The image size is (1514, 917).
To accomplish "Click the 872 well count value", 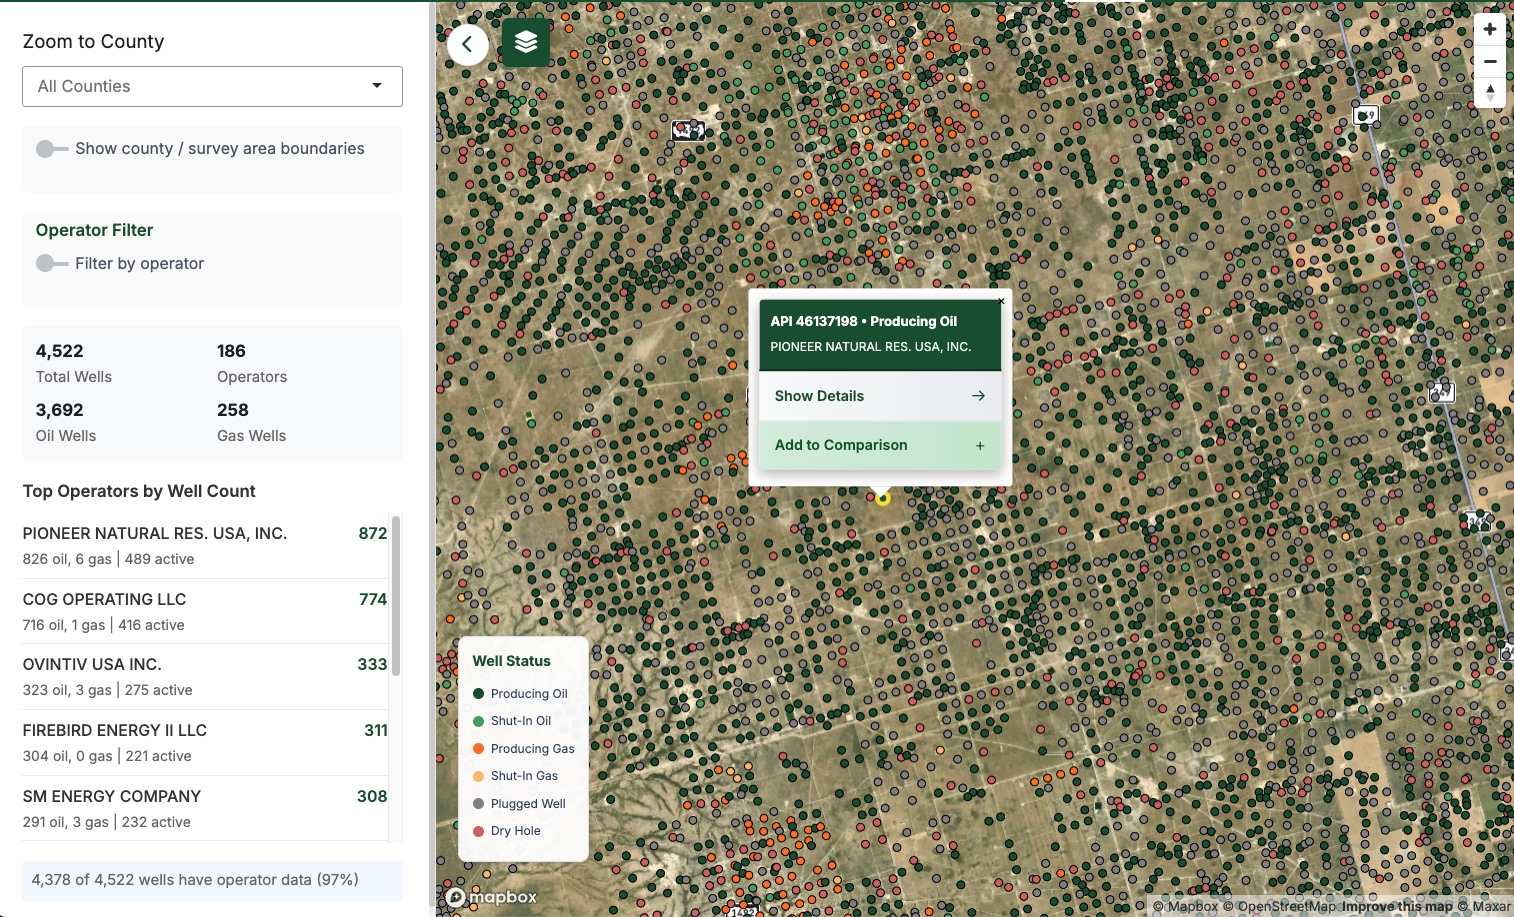I will click(373, 533).
